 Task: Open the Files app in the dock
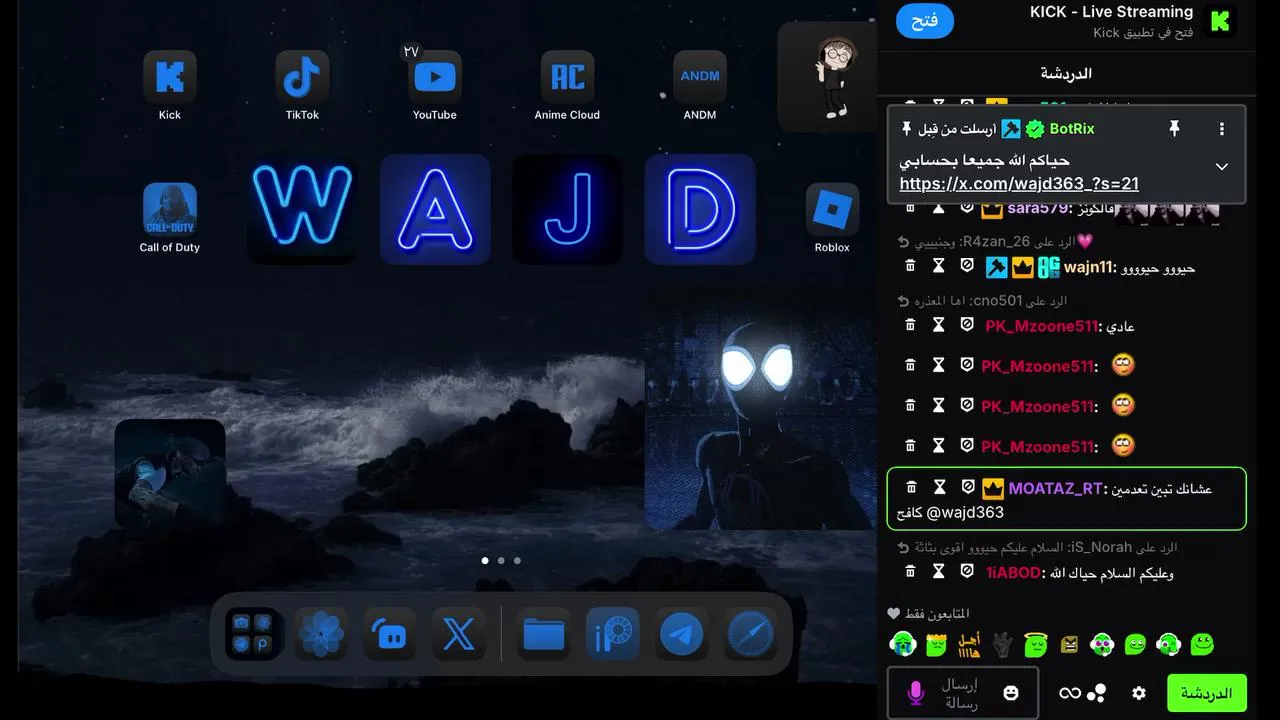click(544, 634)
